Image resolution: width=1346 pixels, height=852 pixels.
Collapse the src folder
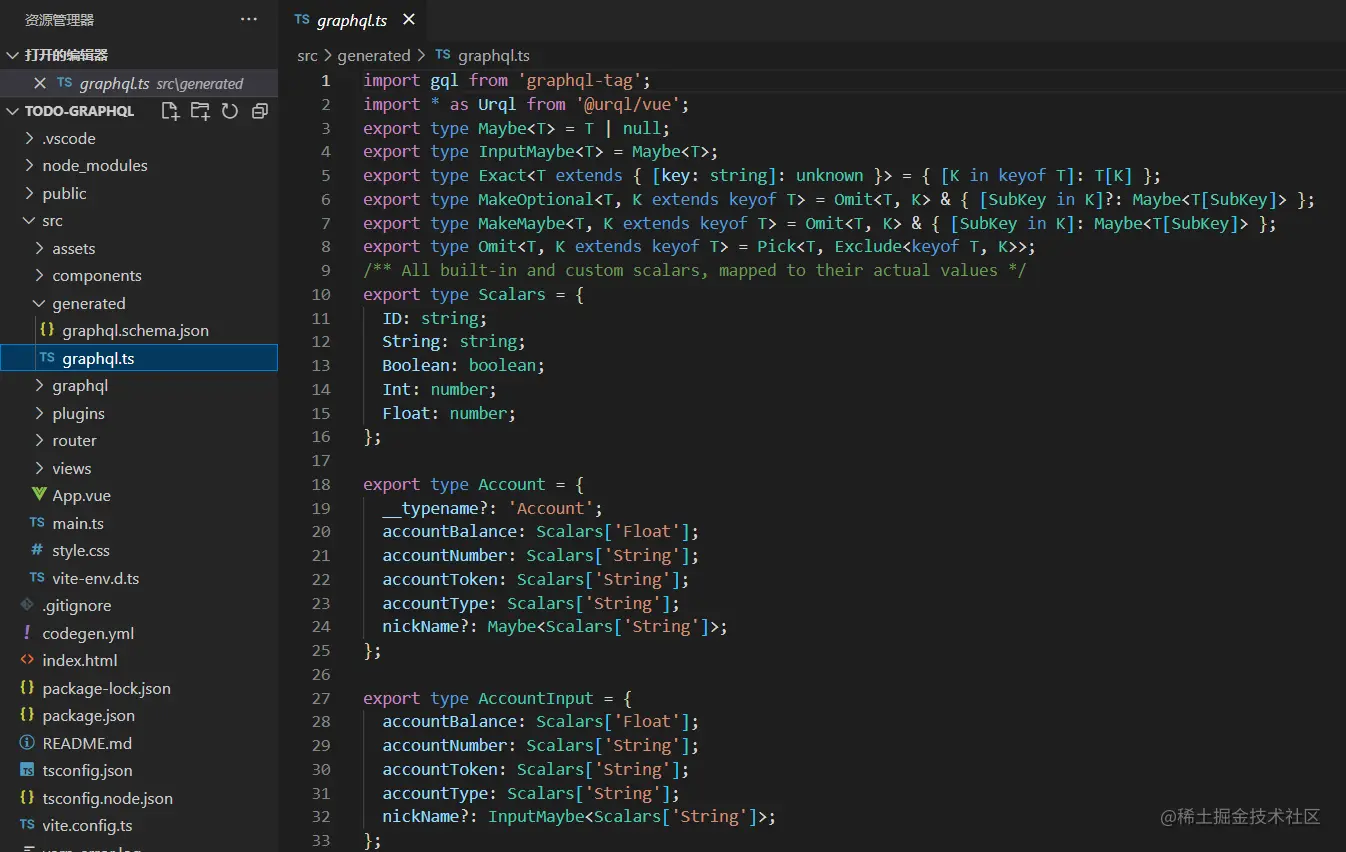[x=29, y=220]
